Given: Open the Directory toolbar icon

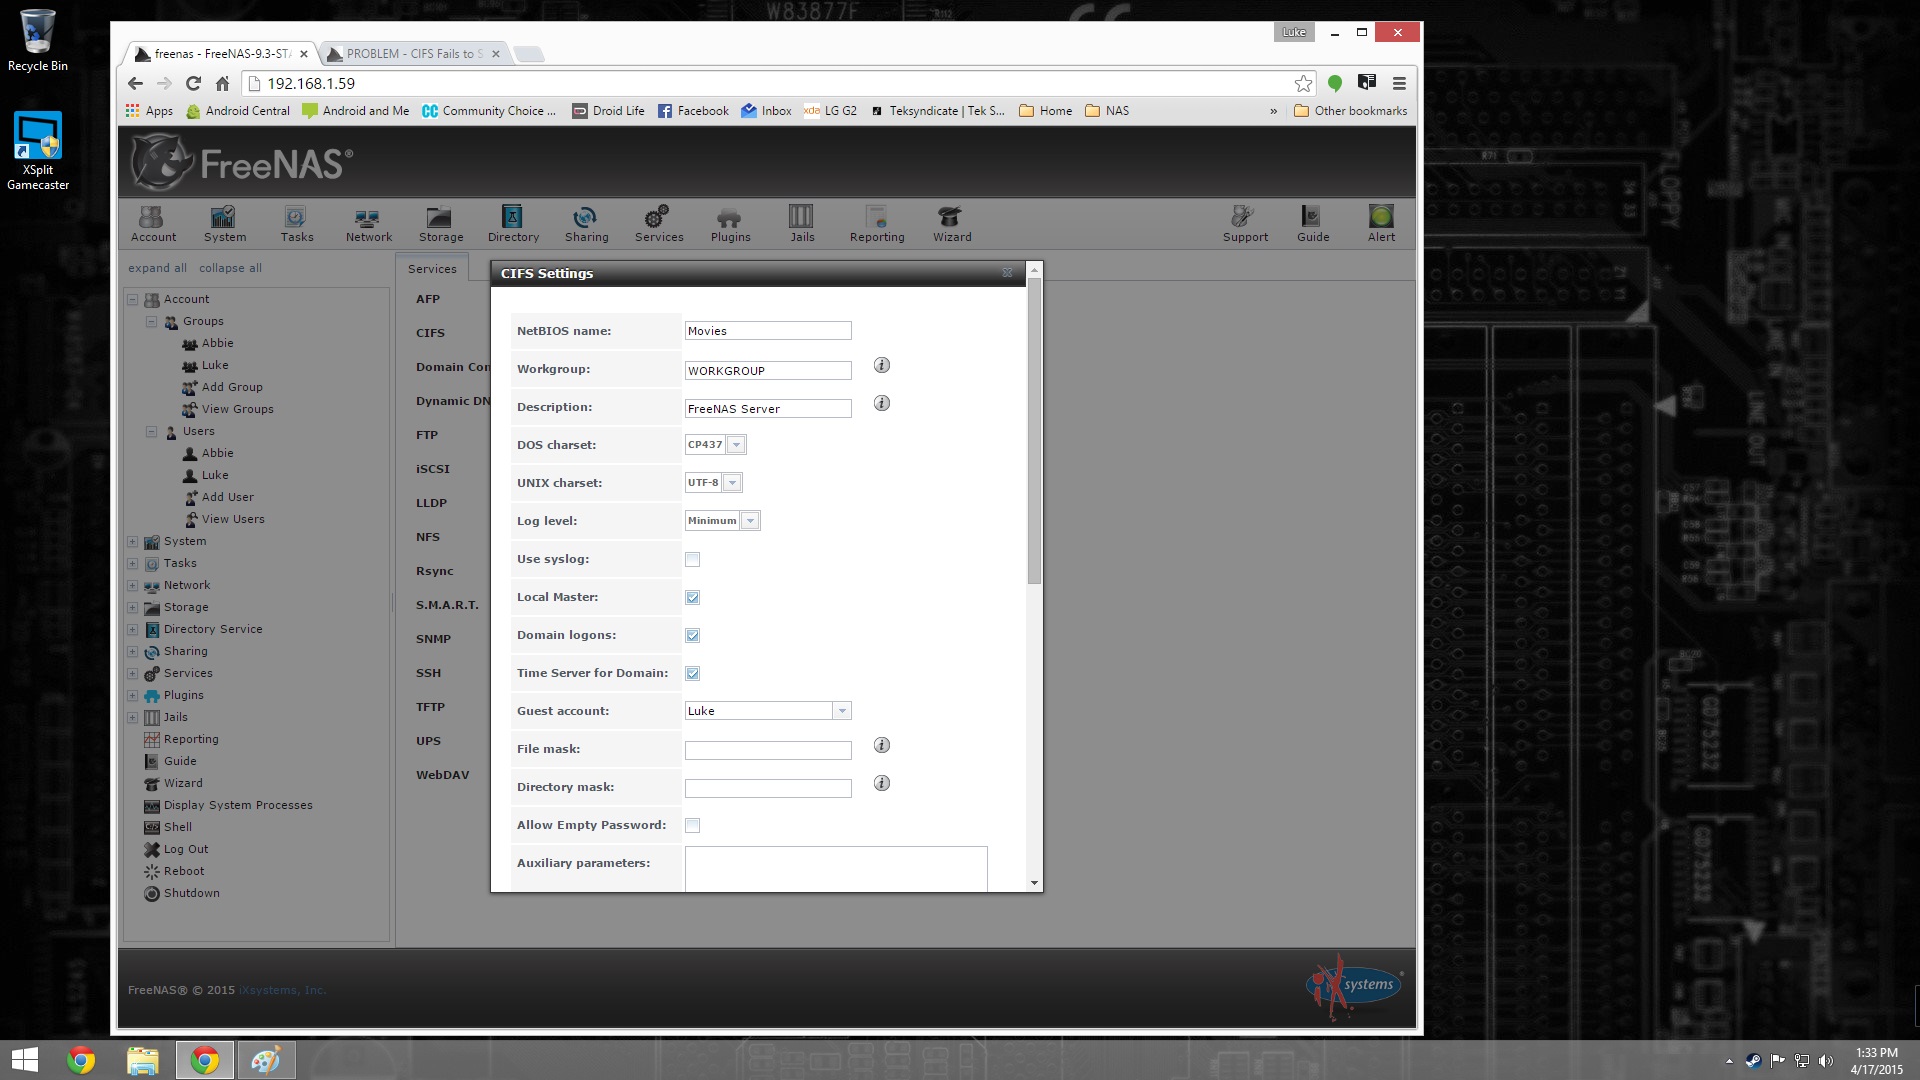Looking at the screenshot, I should [513, 224].
